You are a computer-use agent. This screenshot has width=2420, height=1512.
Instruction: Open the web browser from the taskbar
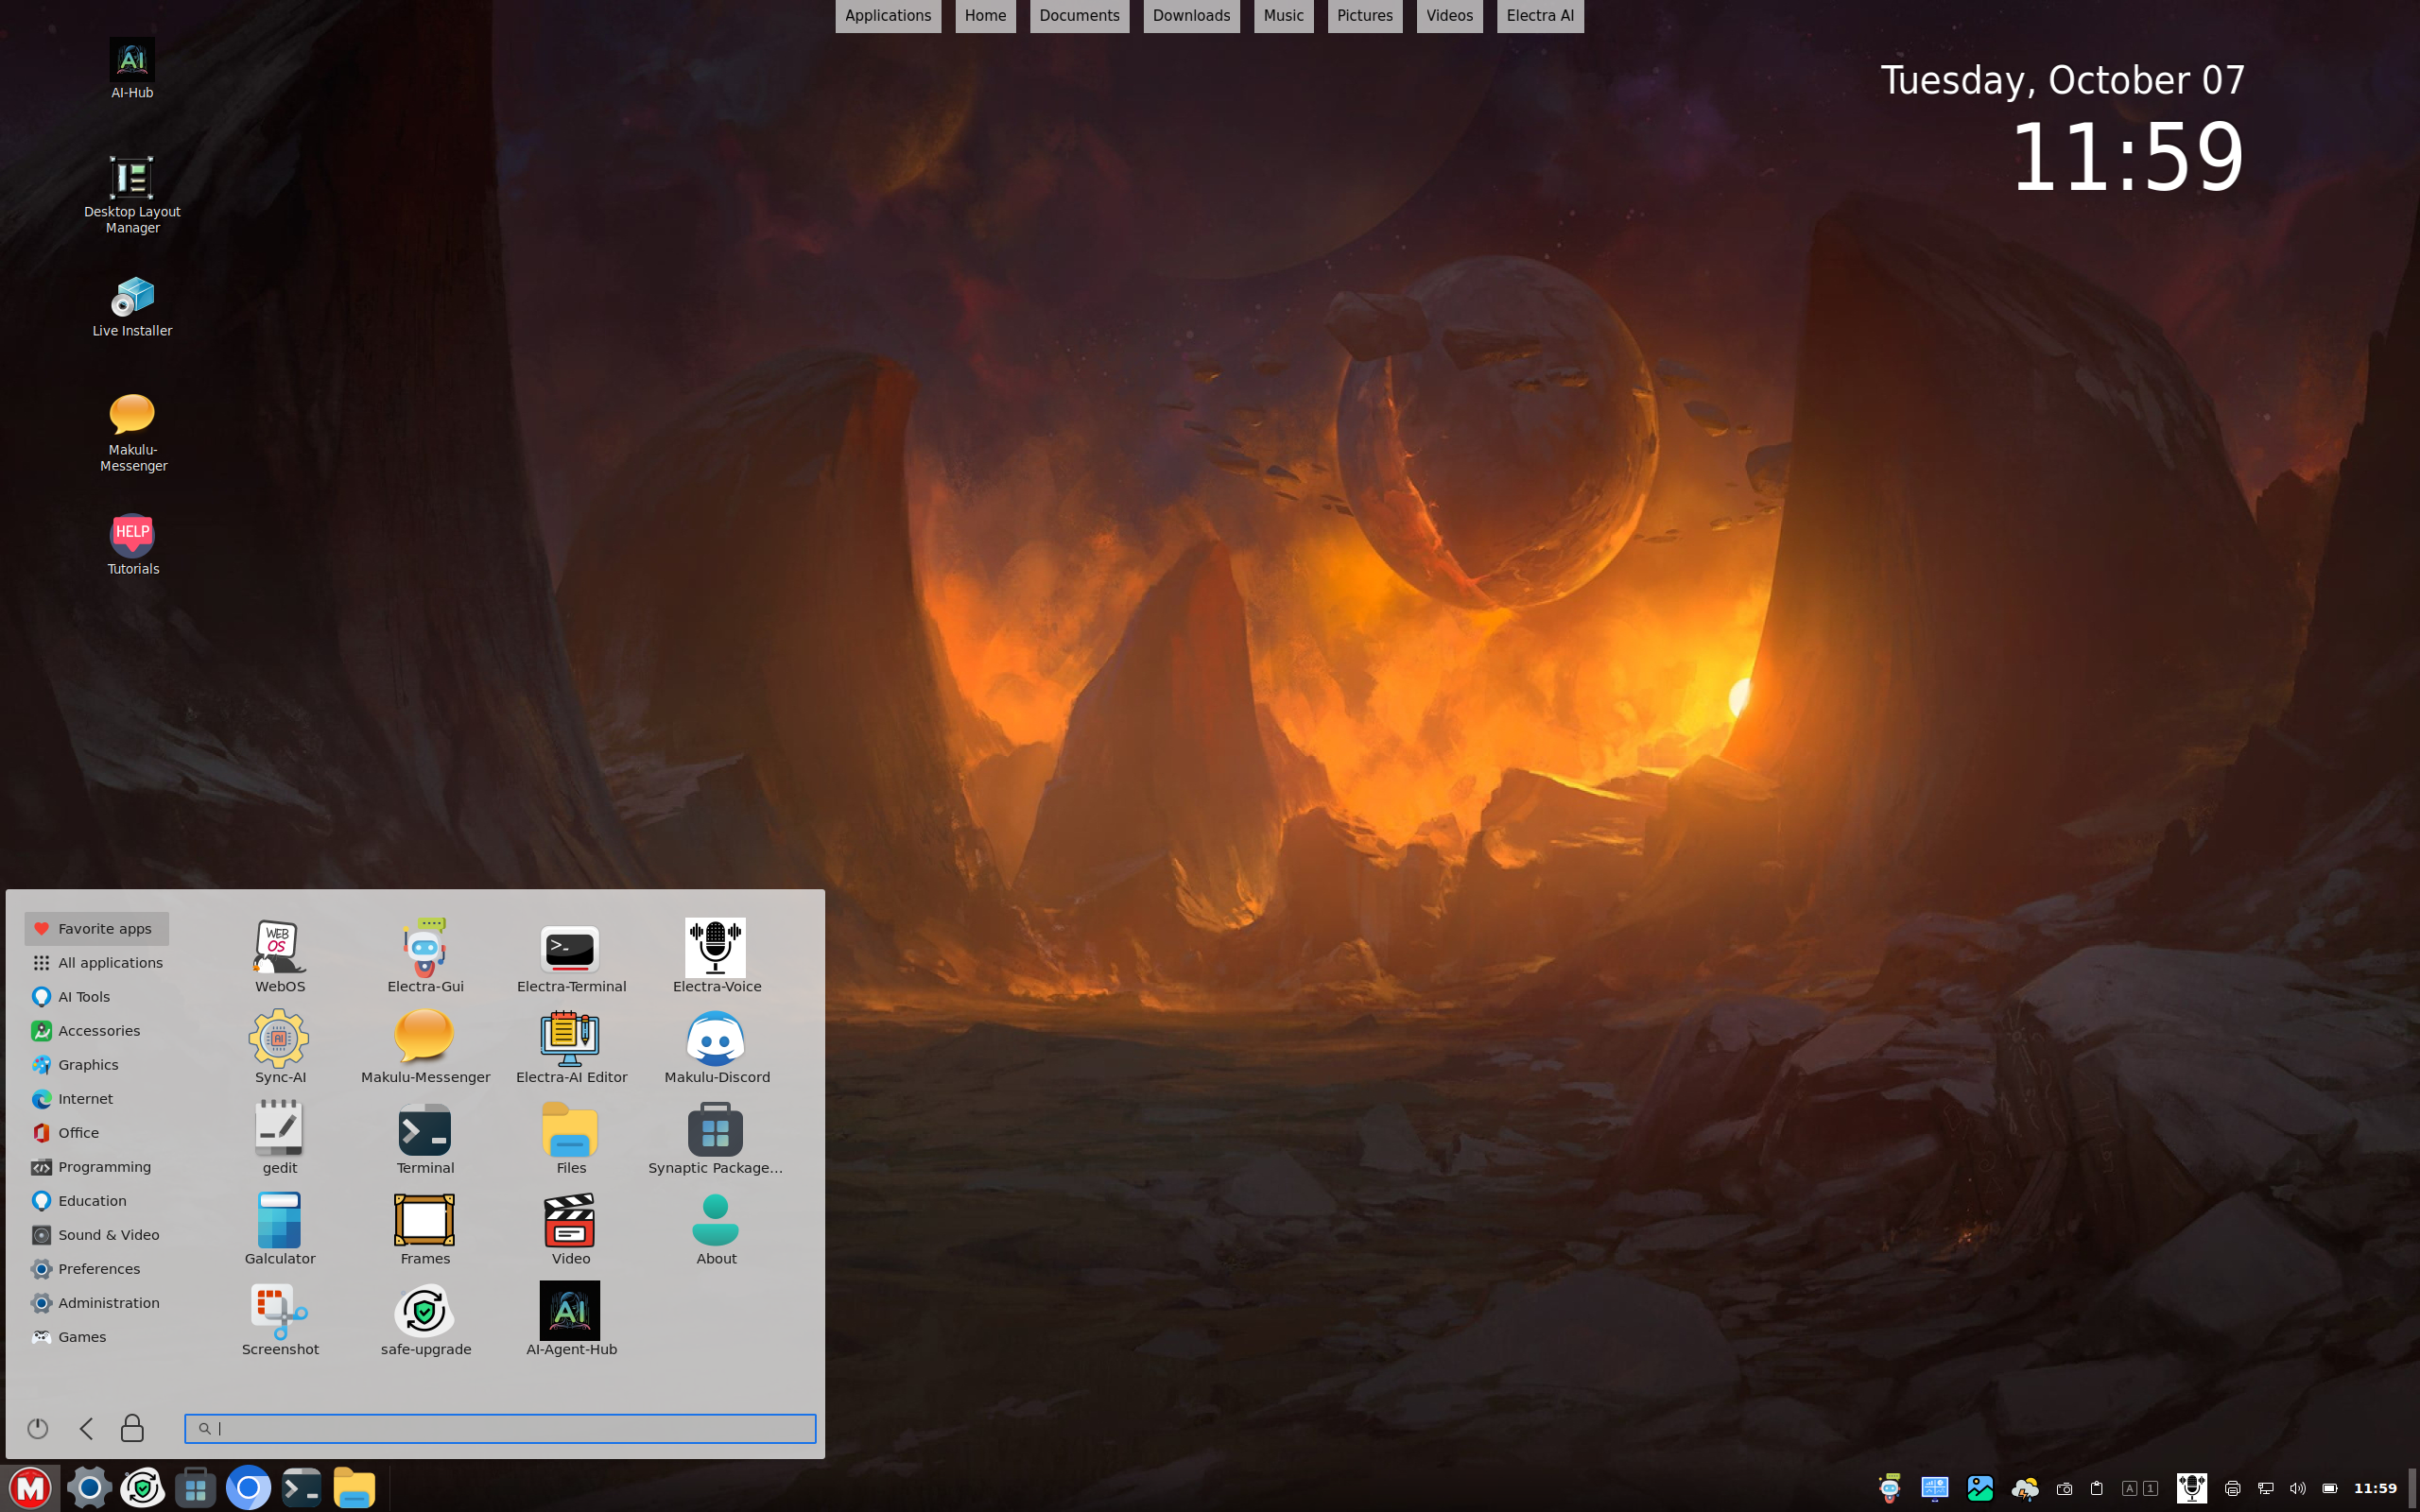[248, 1488]
